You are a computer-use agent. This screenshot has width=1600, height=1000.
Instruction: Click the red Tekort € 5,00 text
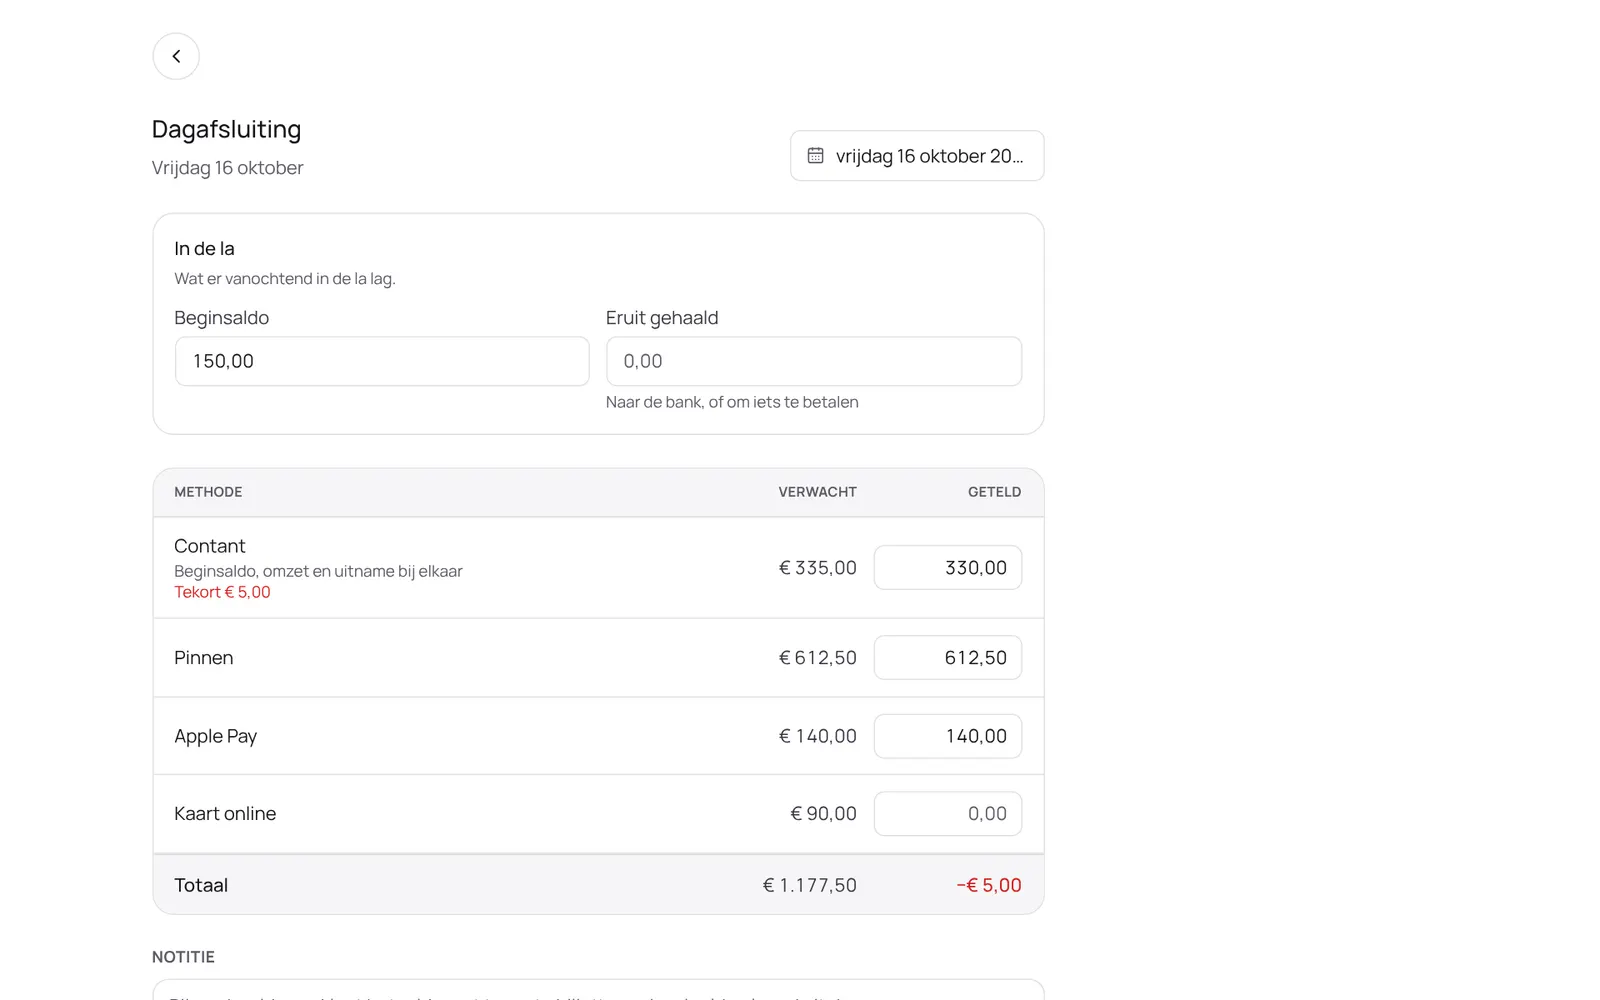point(222,592)
